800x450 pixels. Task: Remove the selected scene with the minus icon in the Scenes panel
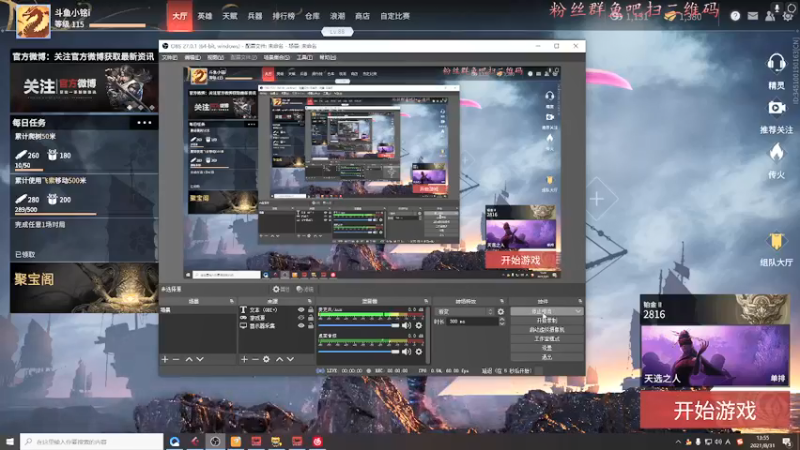click(176, 359)
